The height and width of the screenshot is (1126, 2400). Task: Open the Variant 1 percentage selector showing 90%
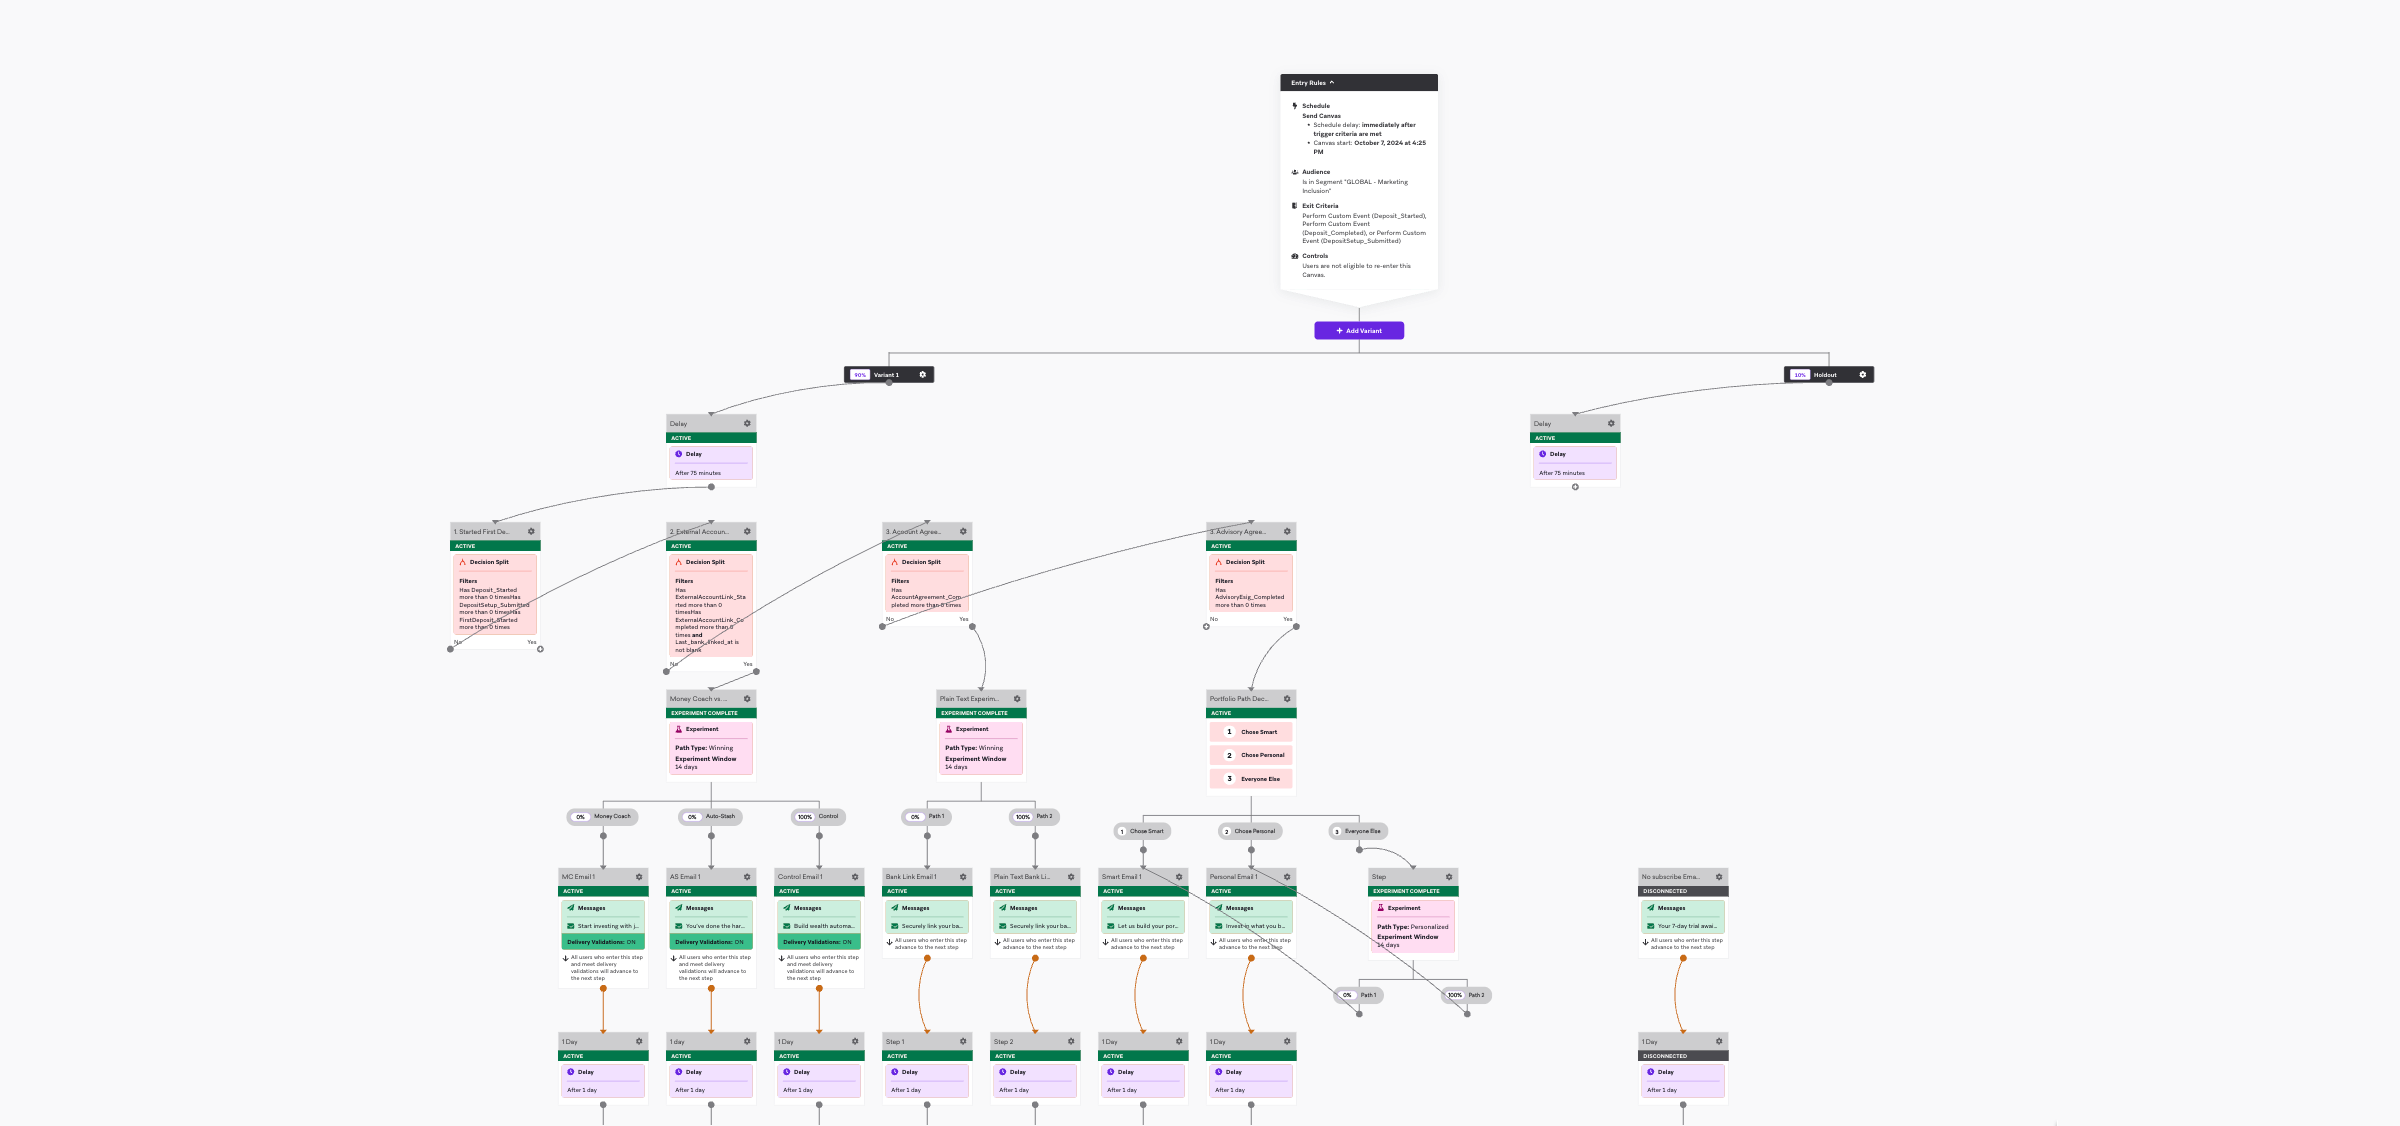[x=860, y=374]
